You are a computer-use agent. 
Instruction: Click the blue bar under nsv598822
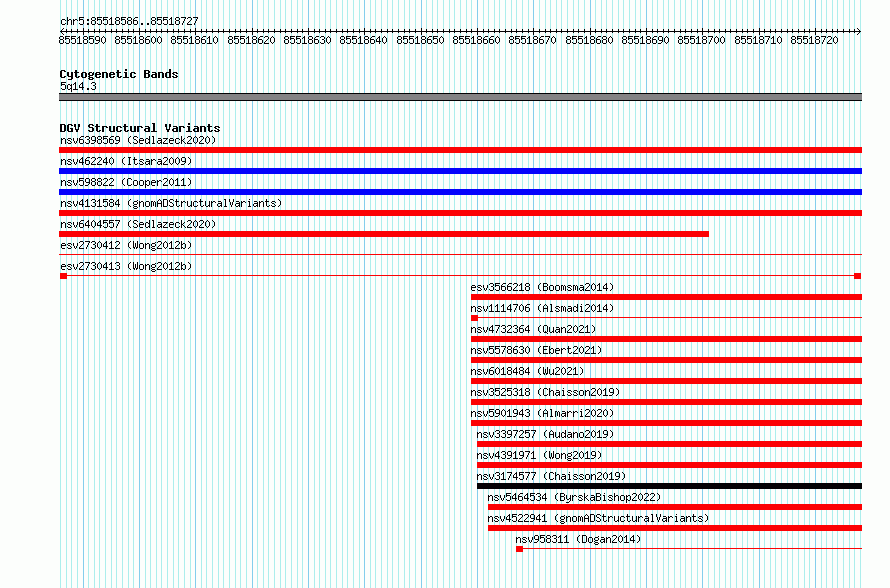tap(460, 192)
